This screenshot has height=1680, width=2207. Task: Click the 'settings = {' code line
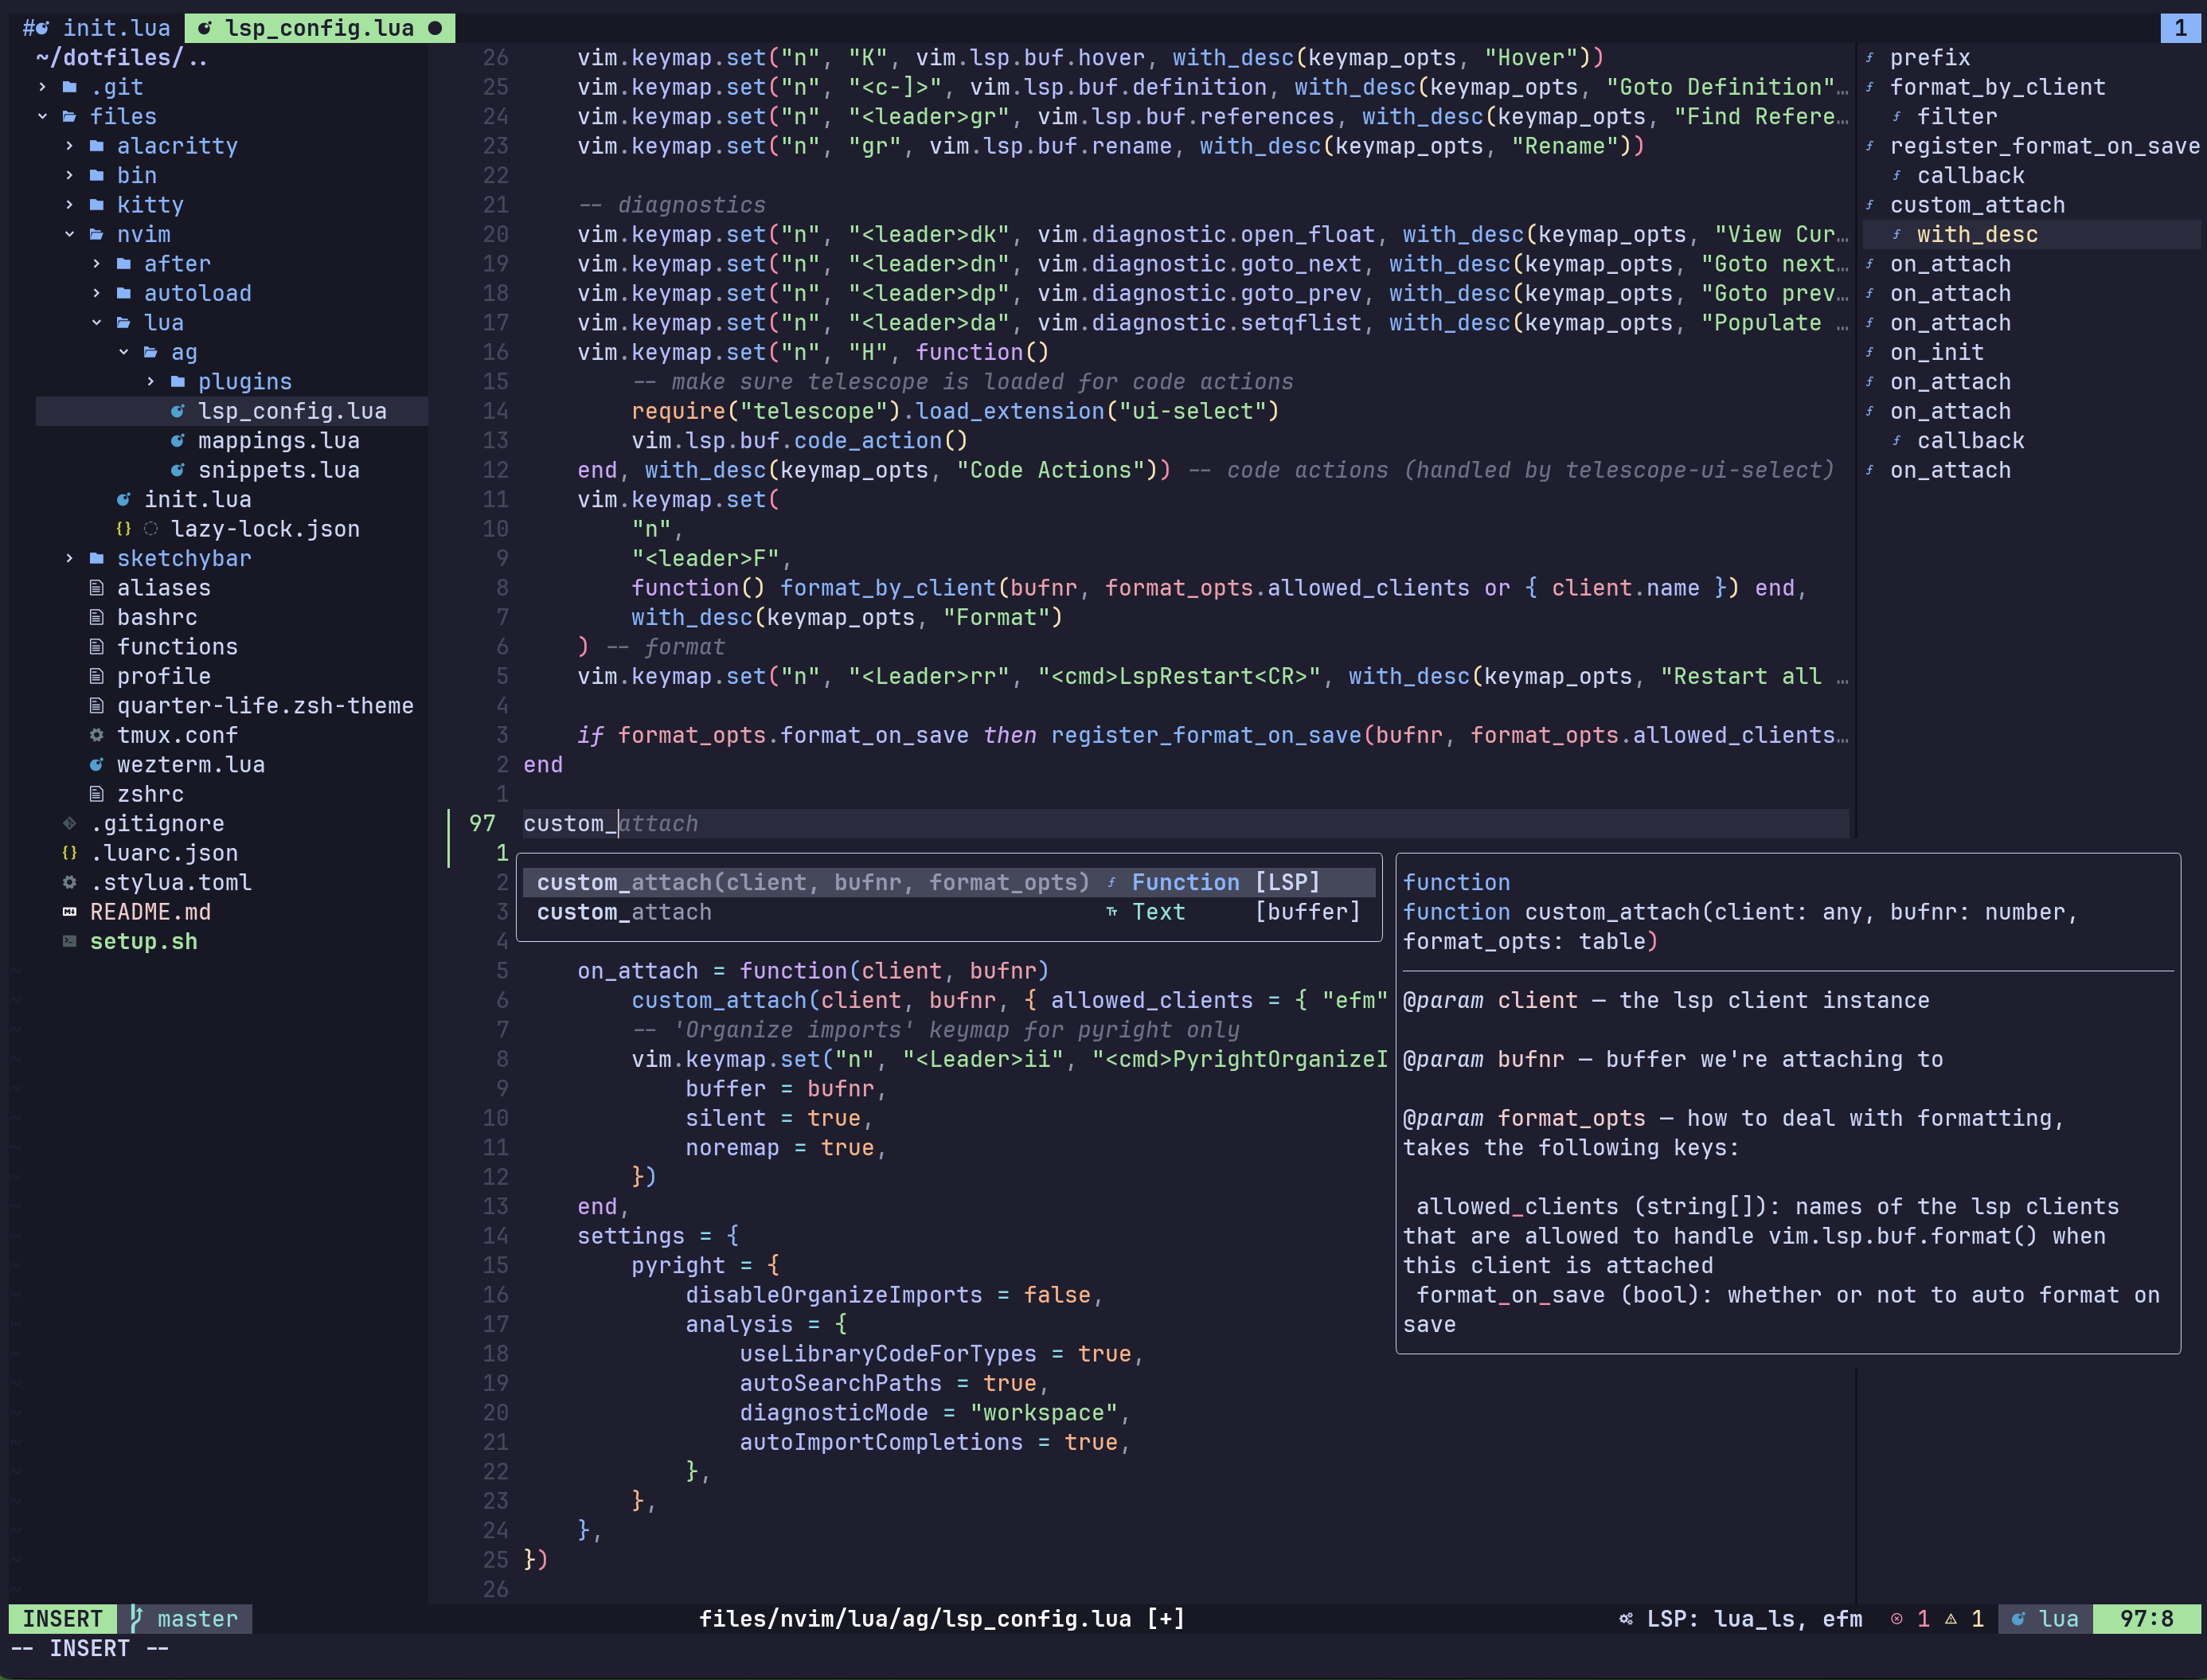[657, 1236]
